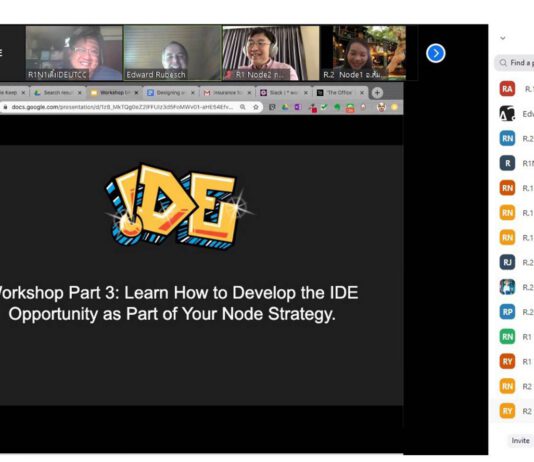
Task: Select the dark R participant avatar
Action: 507,163
